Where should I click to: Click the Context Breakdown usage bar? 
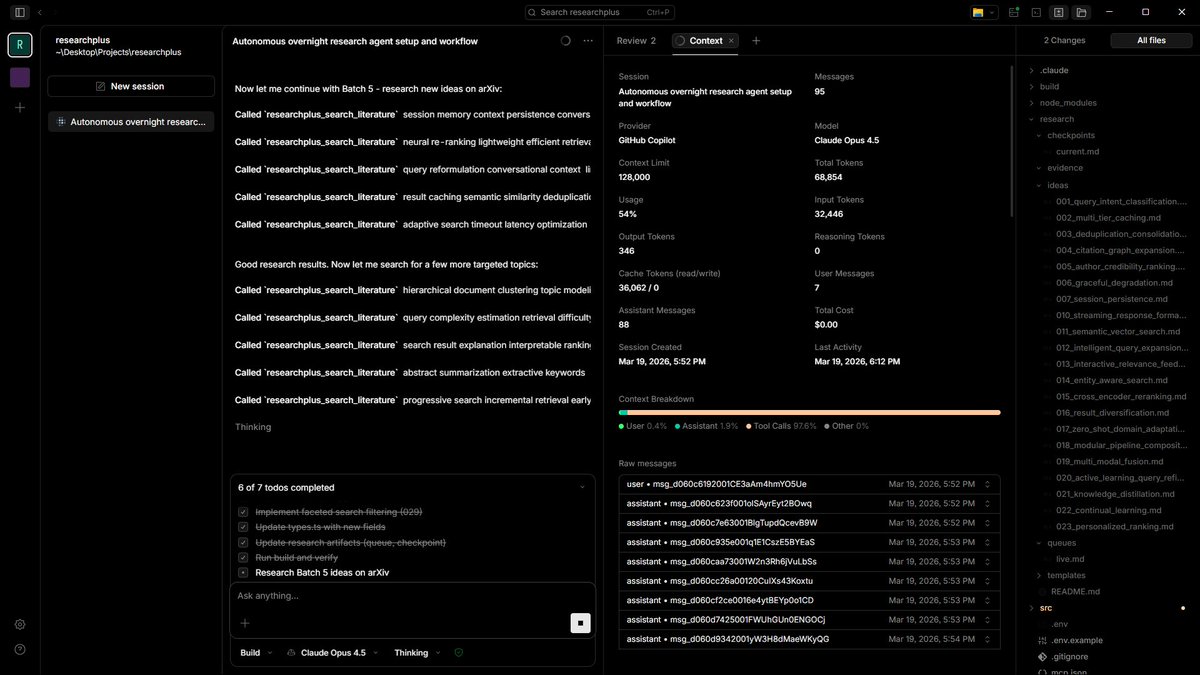pos(809,412)
